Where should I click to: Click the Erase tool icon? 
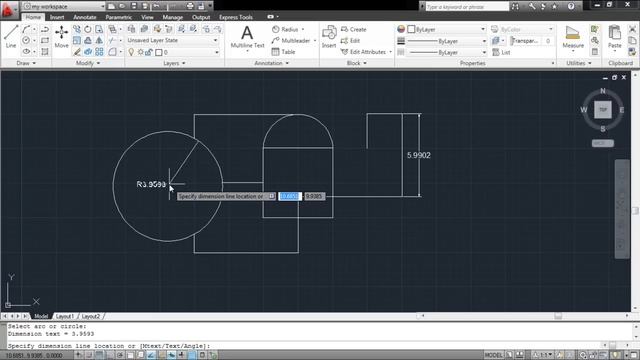77,52
